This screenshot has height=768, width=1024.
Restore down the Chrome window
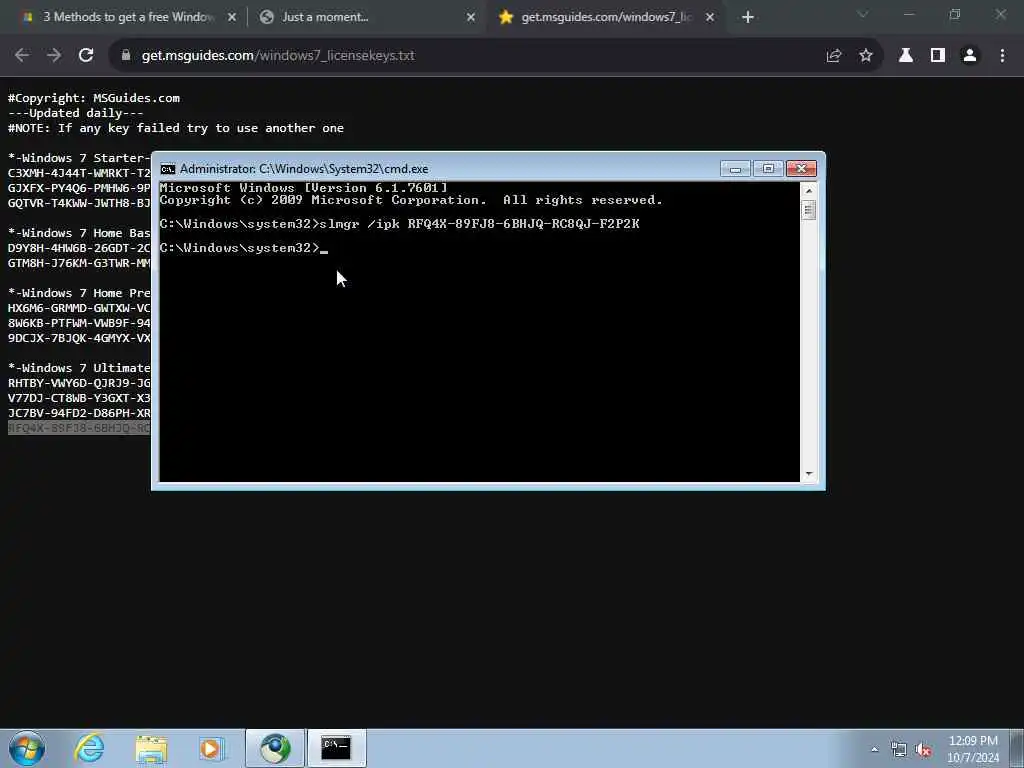[x=955, y=14]
